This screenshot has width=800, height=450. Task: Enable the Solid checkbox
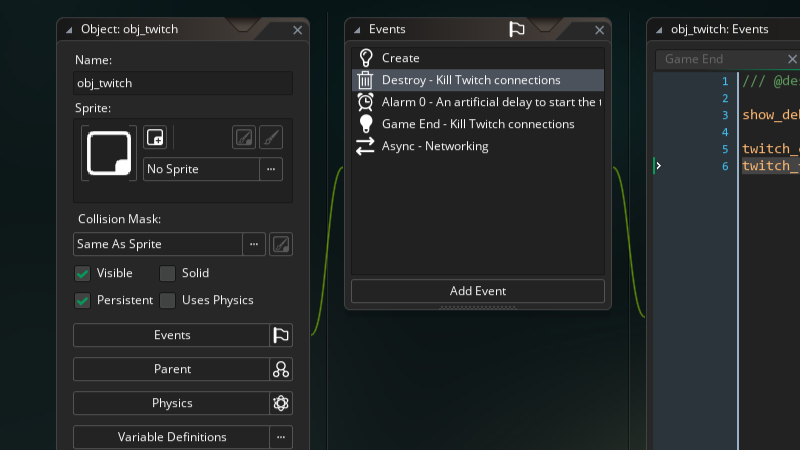167,273
